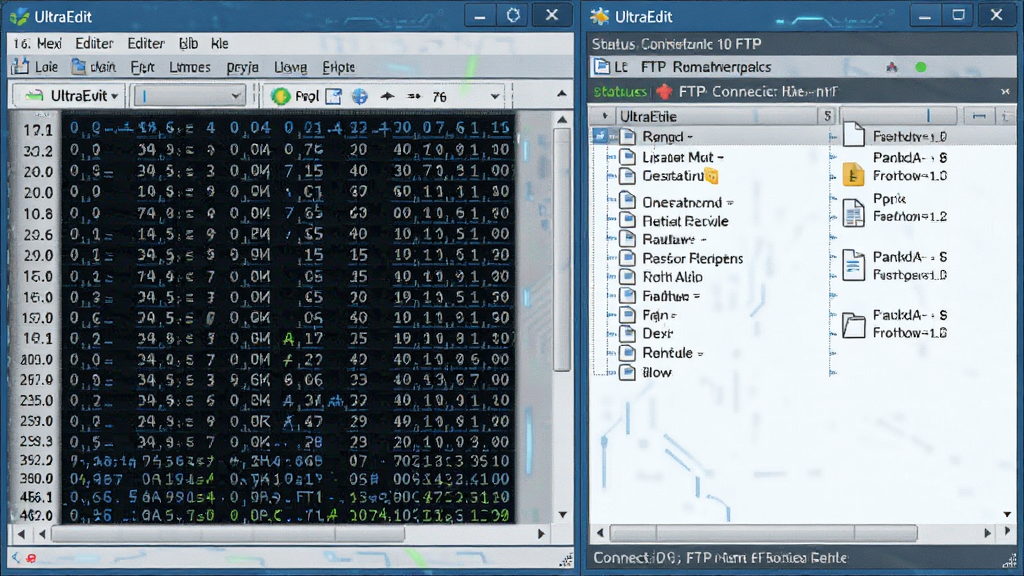Click the red FTP Connecic icon
The width and height of the screenshot is (1024, 576).
point(664,91)
